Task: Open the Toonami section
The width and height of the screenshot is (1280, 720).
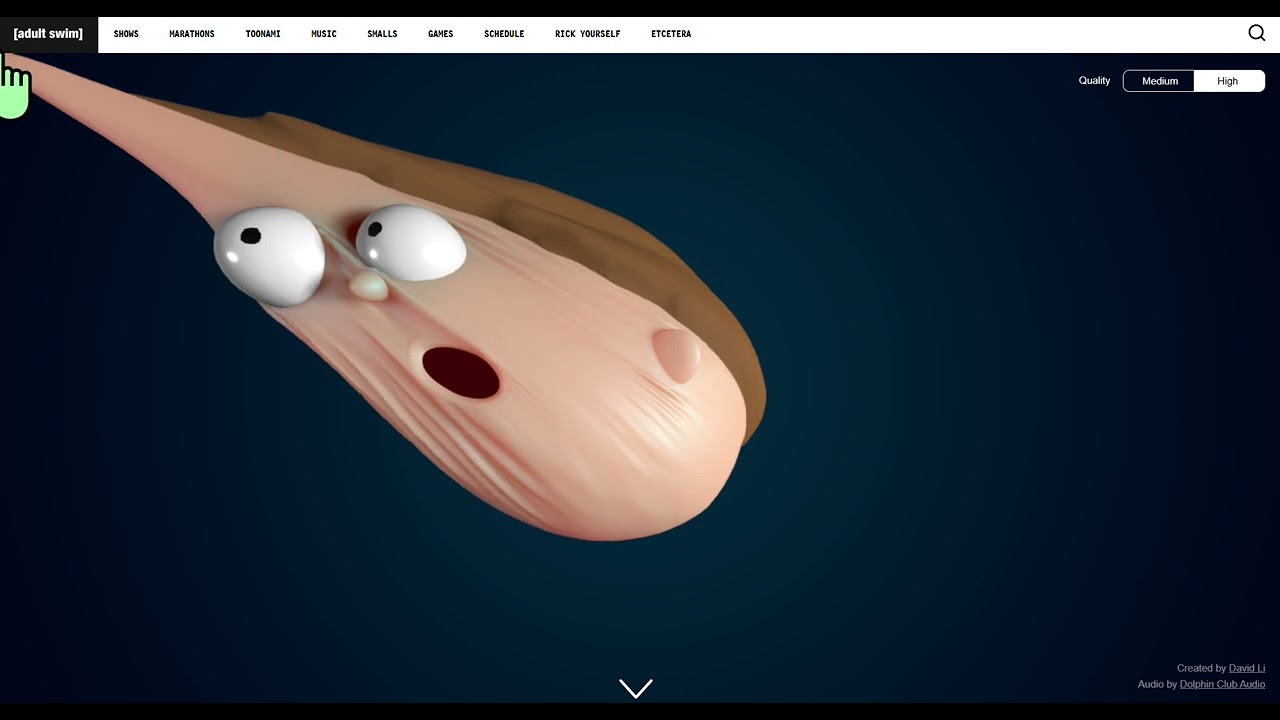Action: coord(263,34)
